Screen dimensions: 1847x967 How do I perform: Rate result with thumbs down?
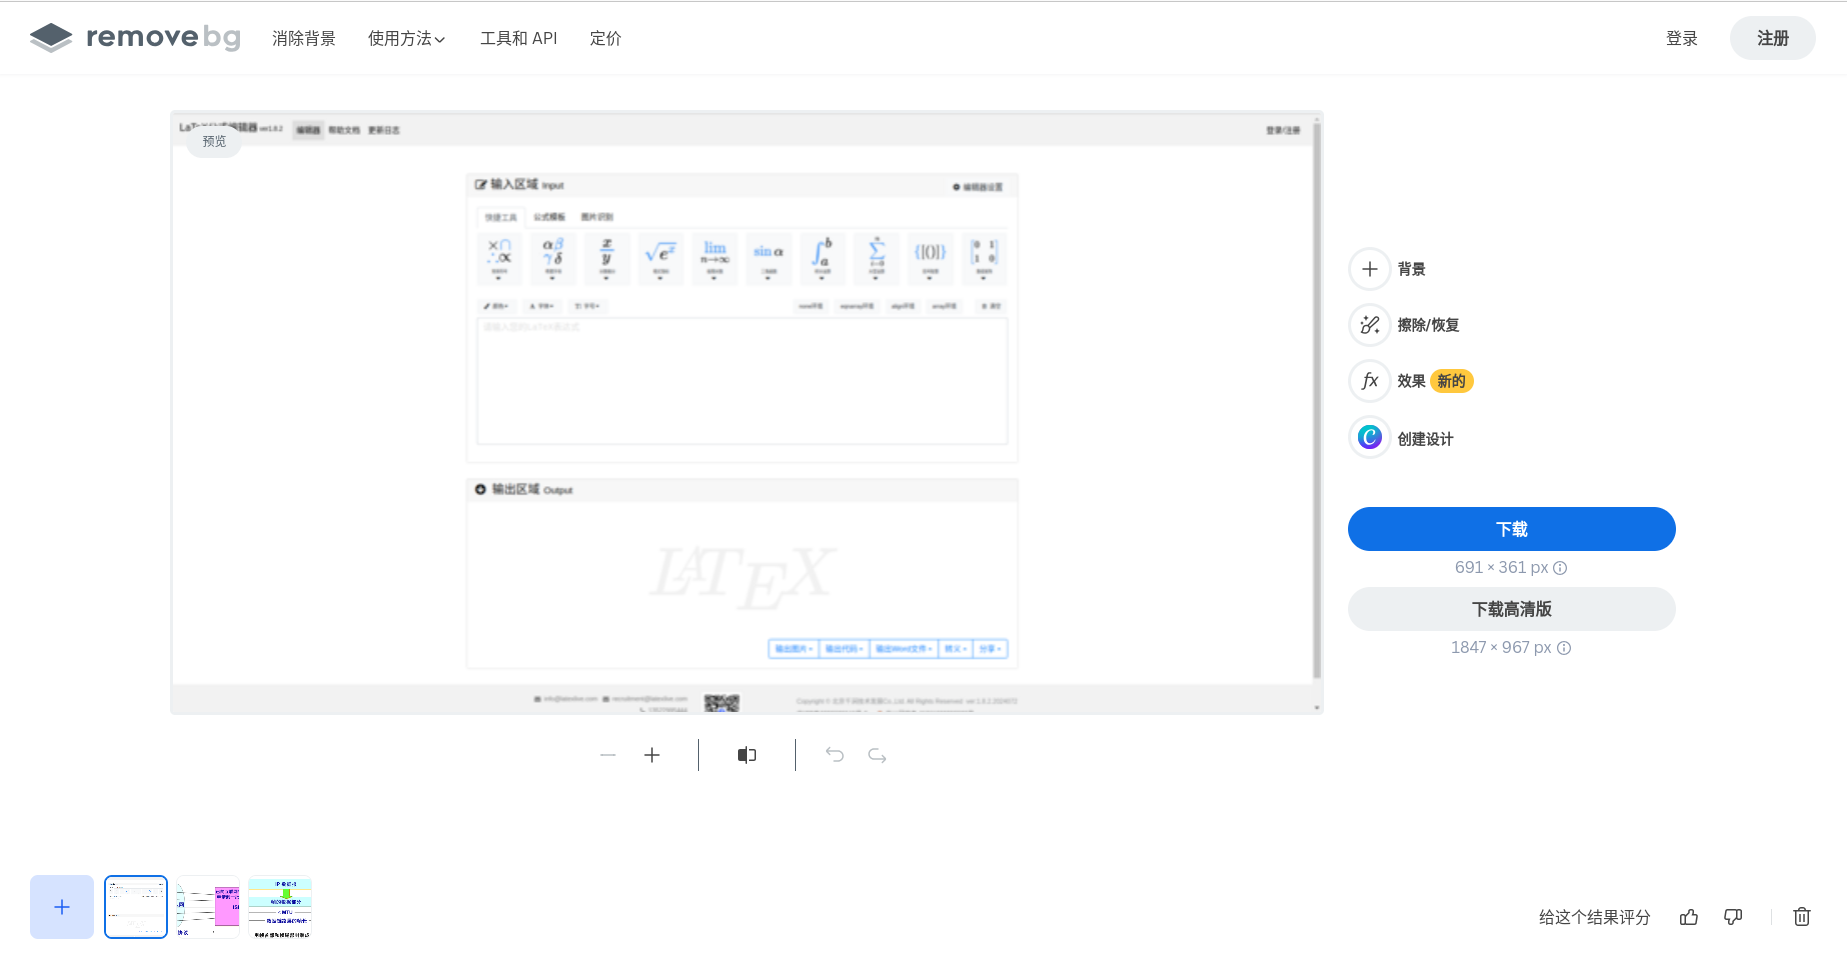click(x=1733, y=917)
